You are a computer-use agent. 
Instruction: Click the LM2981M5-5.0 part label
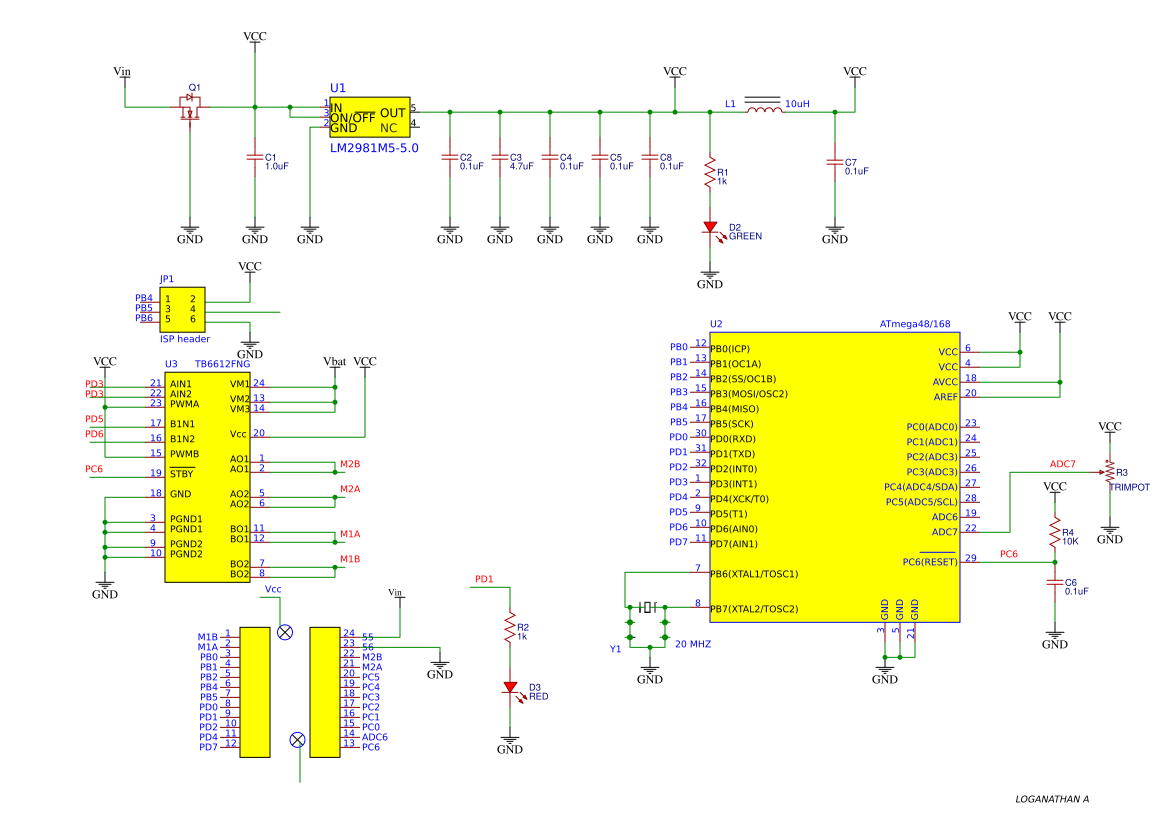[x=374, y=148]
